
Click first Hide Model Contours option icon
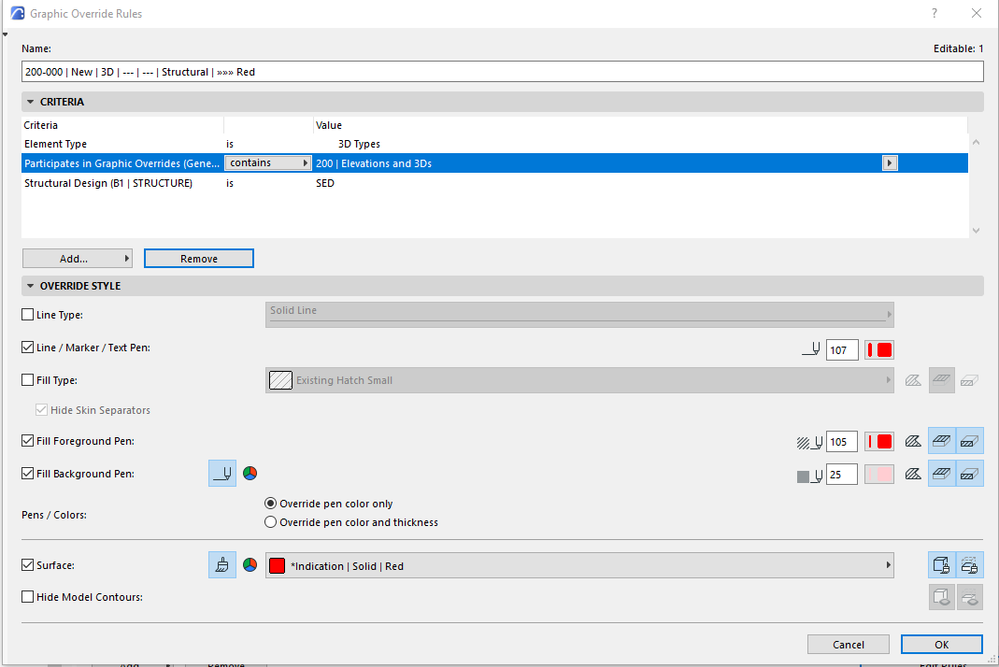(942, 598)
